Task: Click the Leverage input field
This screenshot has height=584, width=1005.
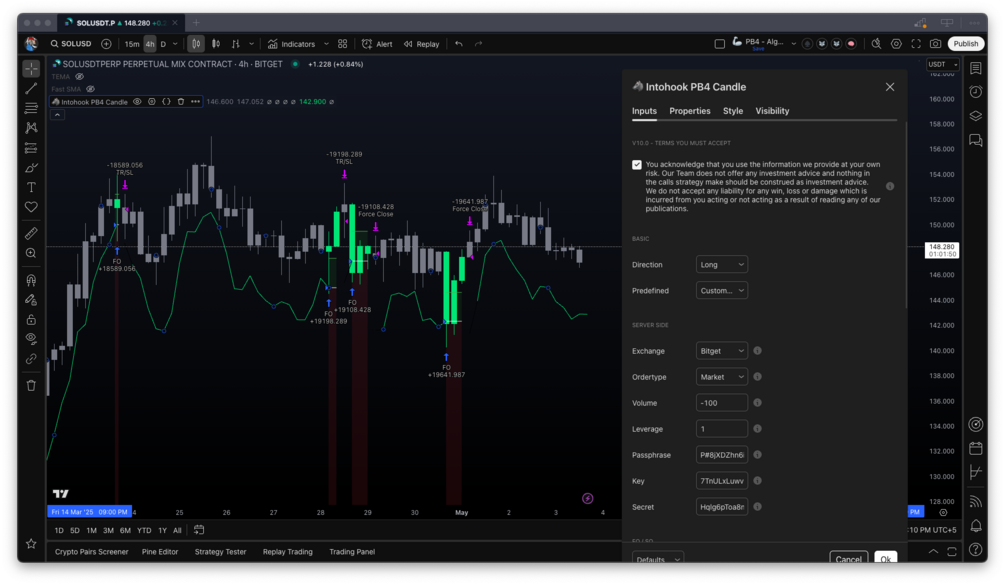Action: coord(722,429)
